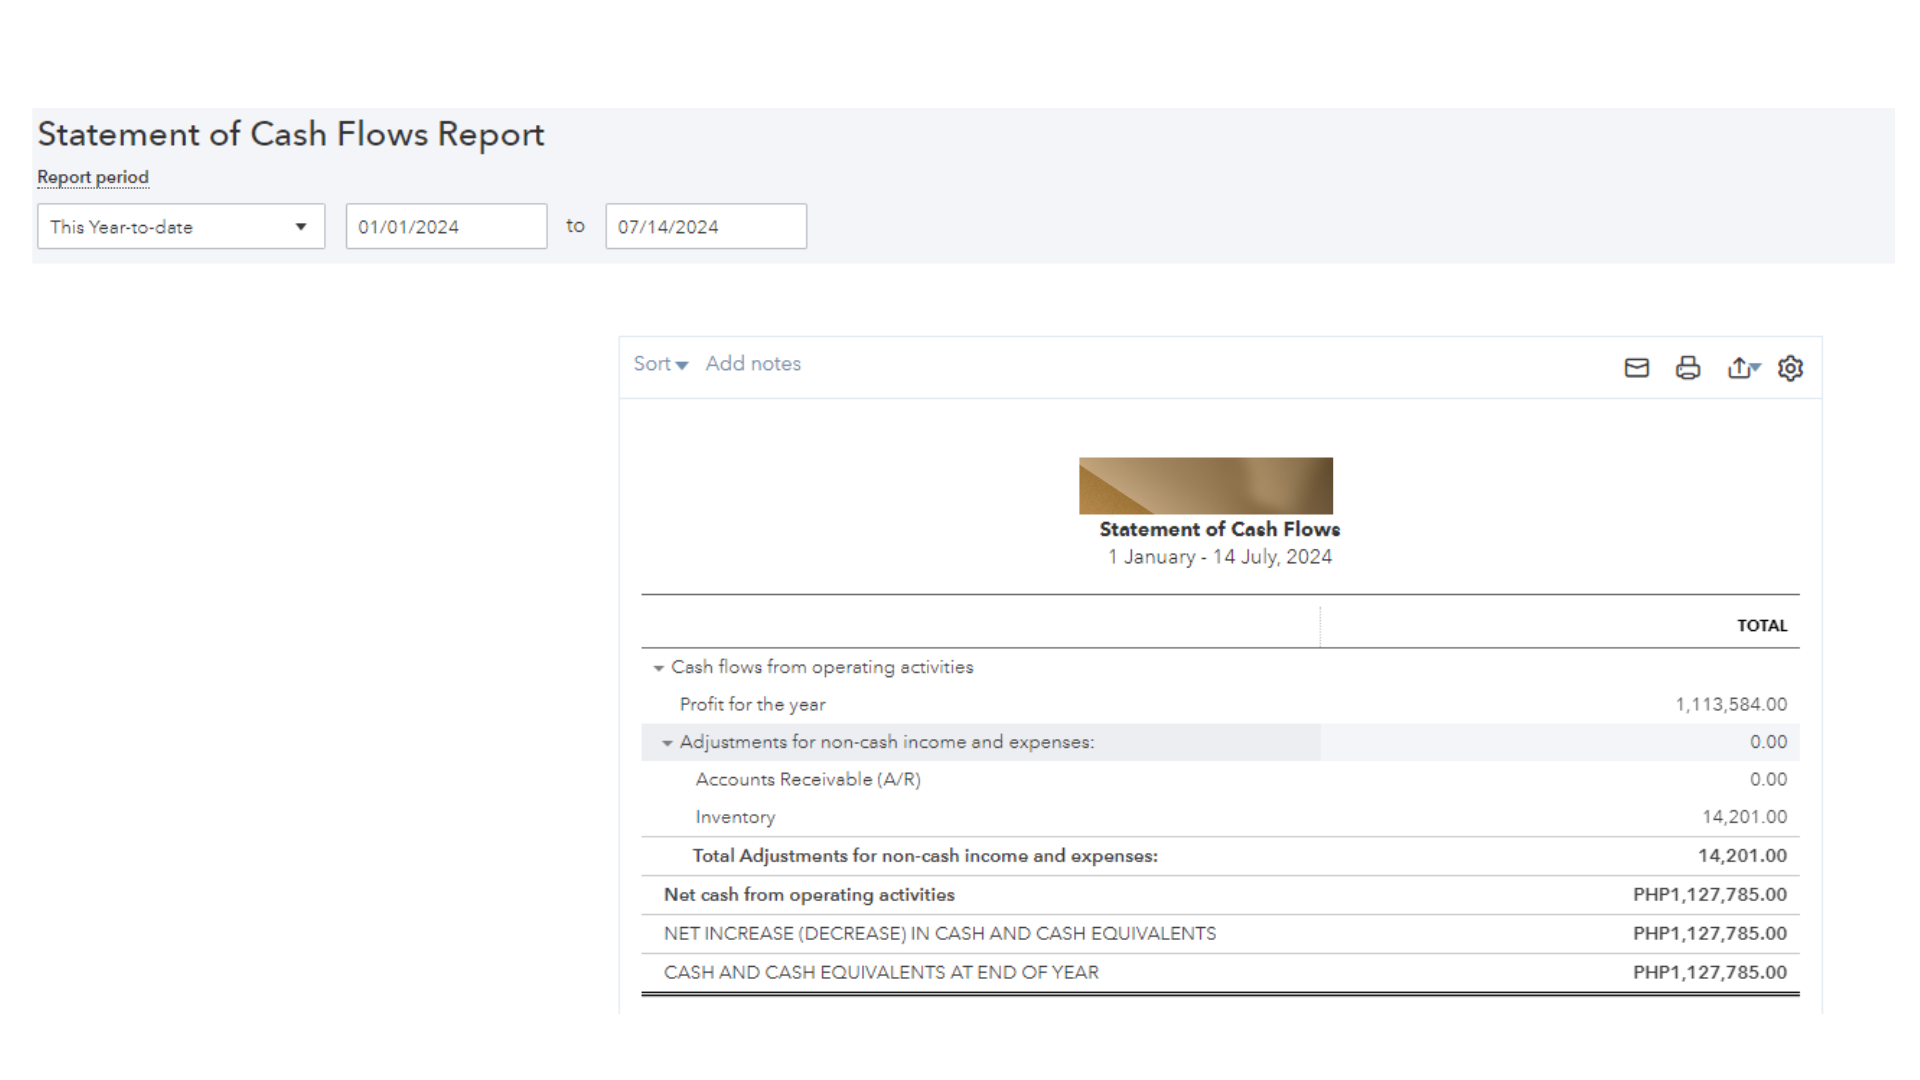Click the email report envelope icon
Viewport: 1920px width, 1080px height.
click(1636, 368)
